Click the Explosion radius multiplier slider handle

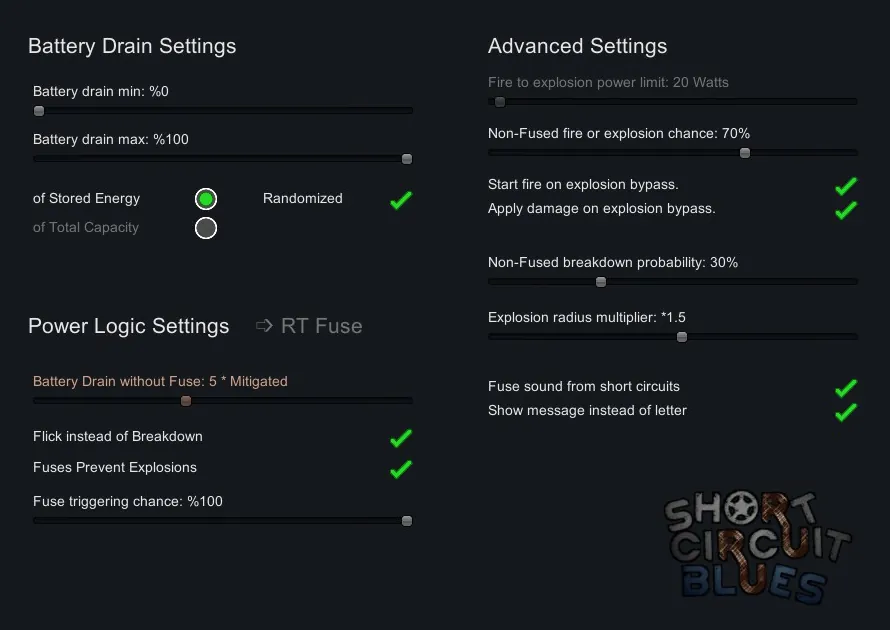(682, 337)
